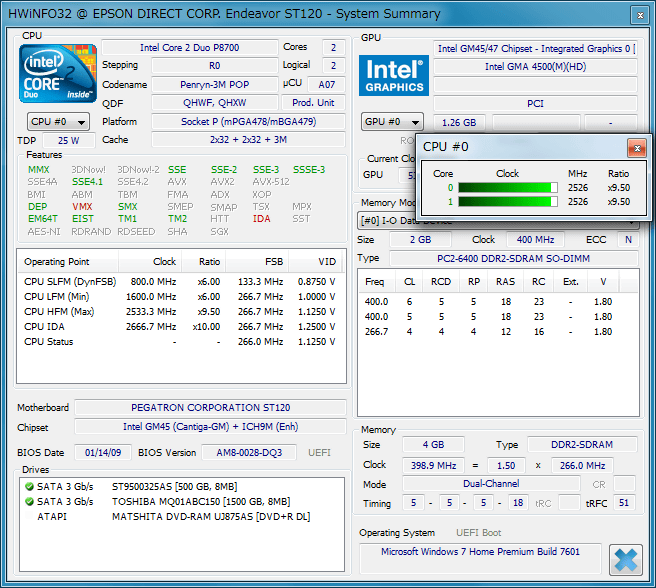The width and height of the screenshot is (656, 588).
Task: Click the Core 1 clock progress bar
Action: point(508,202)
